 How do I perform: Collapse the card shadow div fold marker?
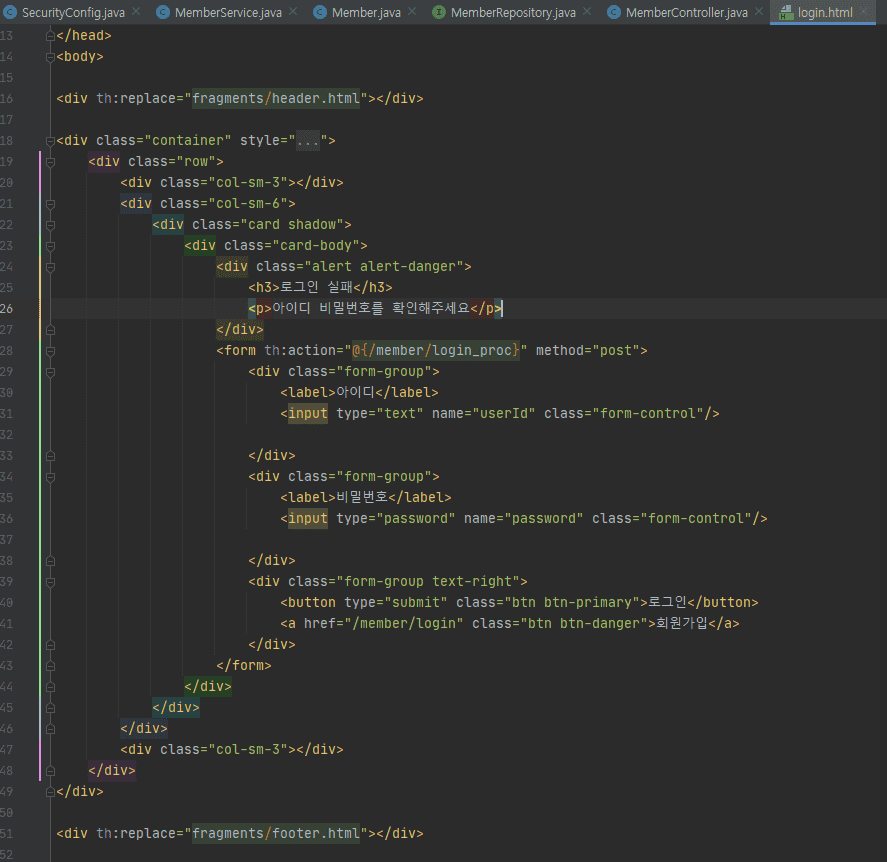tap(50, 225)
